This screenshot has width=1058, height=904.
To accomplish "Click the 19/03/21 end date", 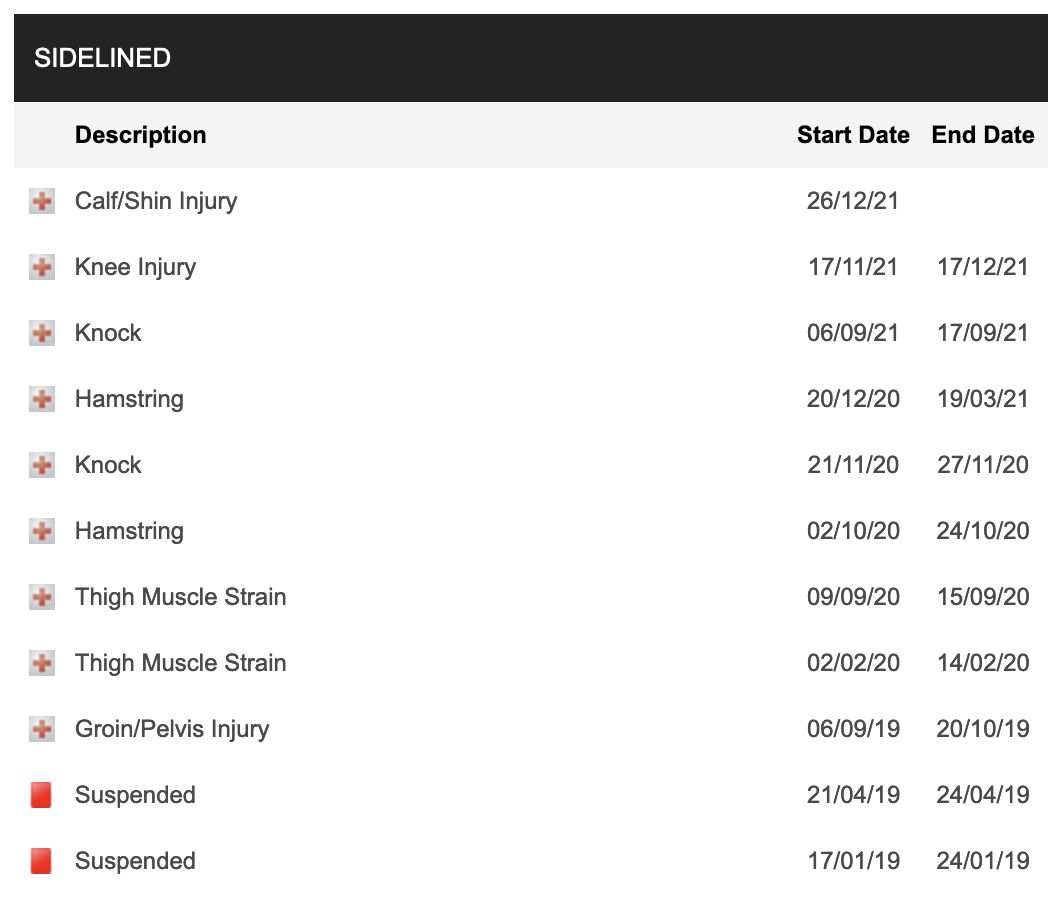I will pos(982,399).
